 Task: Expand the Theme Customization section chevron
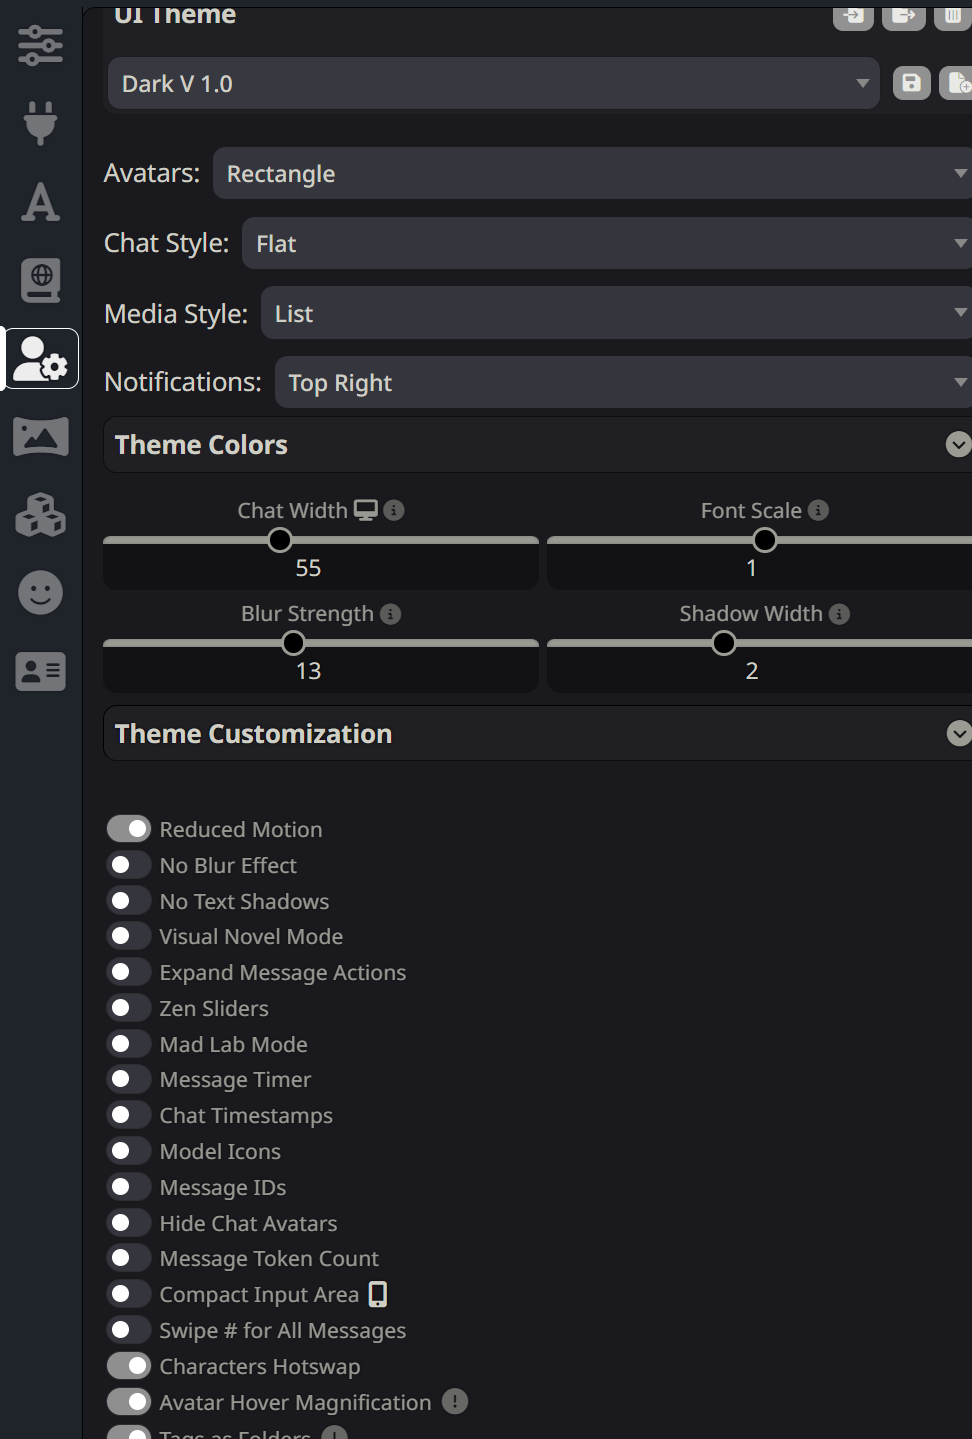pos(958,733)
